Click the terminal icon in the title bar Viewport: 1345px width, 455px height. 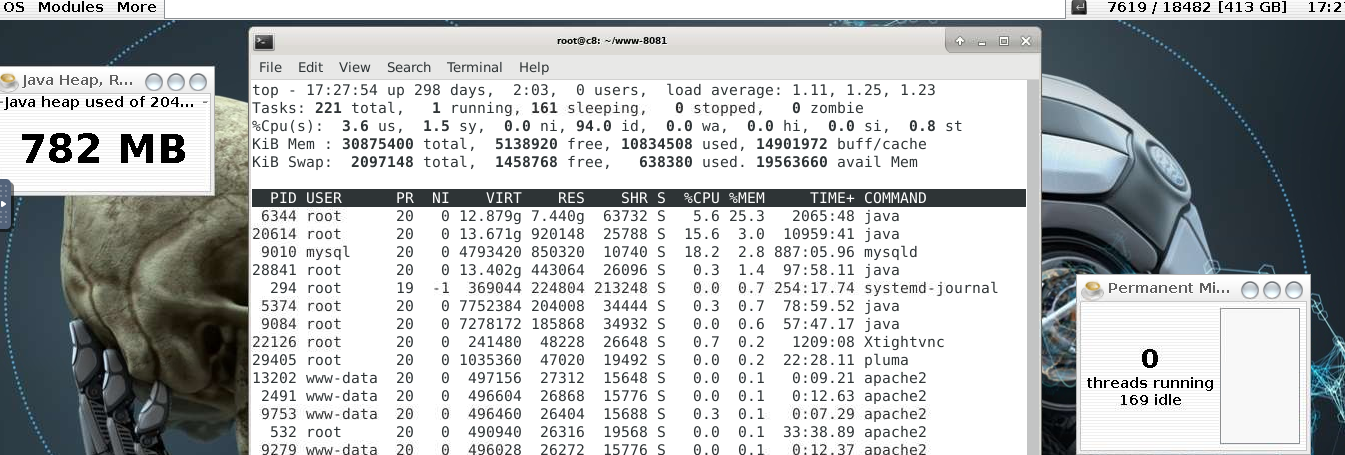click(x=264, y=41)
